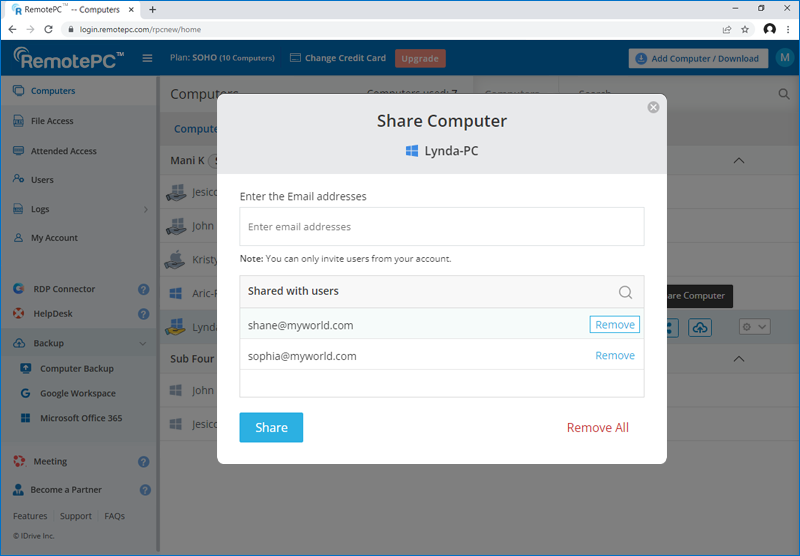
Task: Open the gear settings dropdown for Lynda-PC
Action: 753,327
